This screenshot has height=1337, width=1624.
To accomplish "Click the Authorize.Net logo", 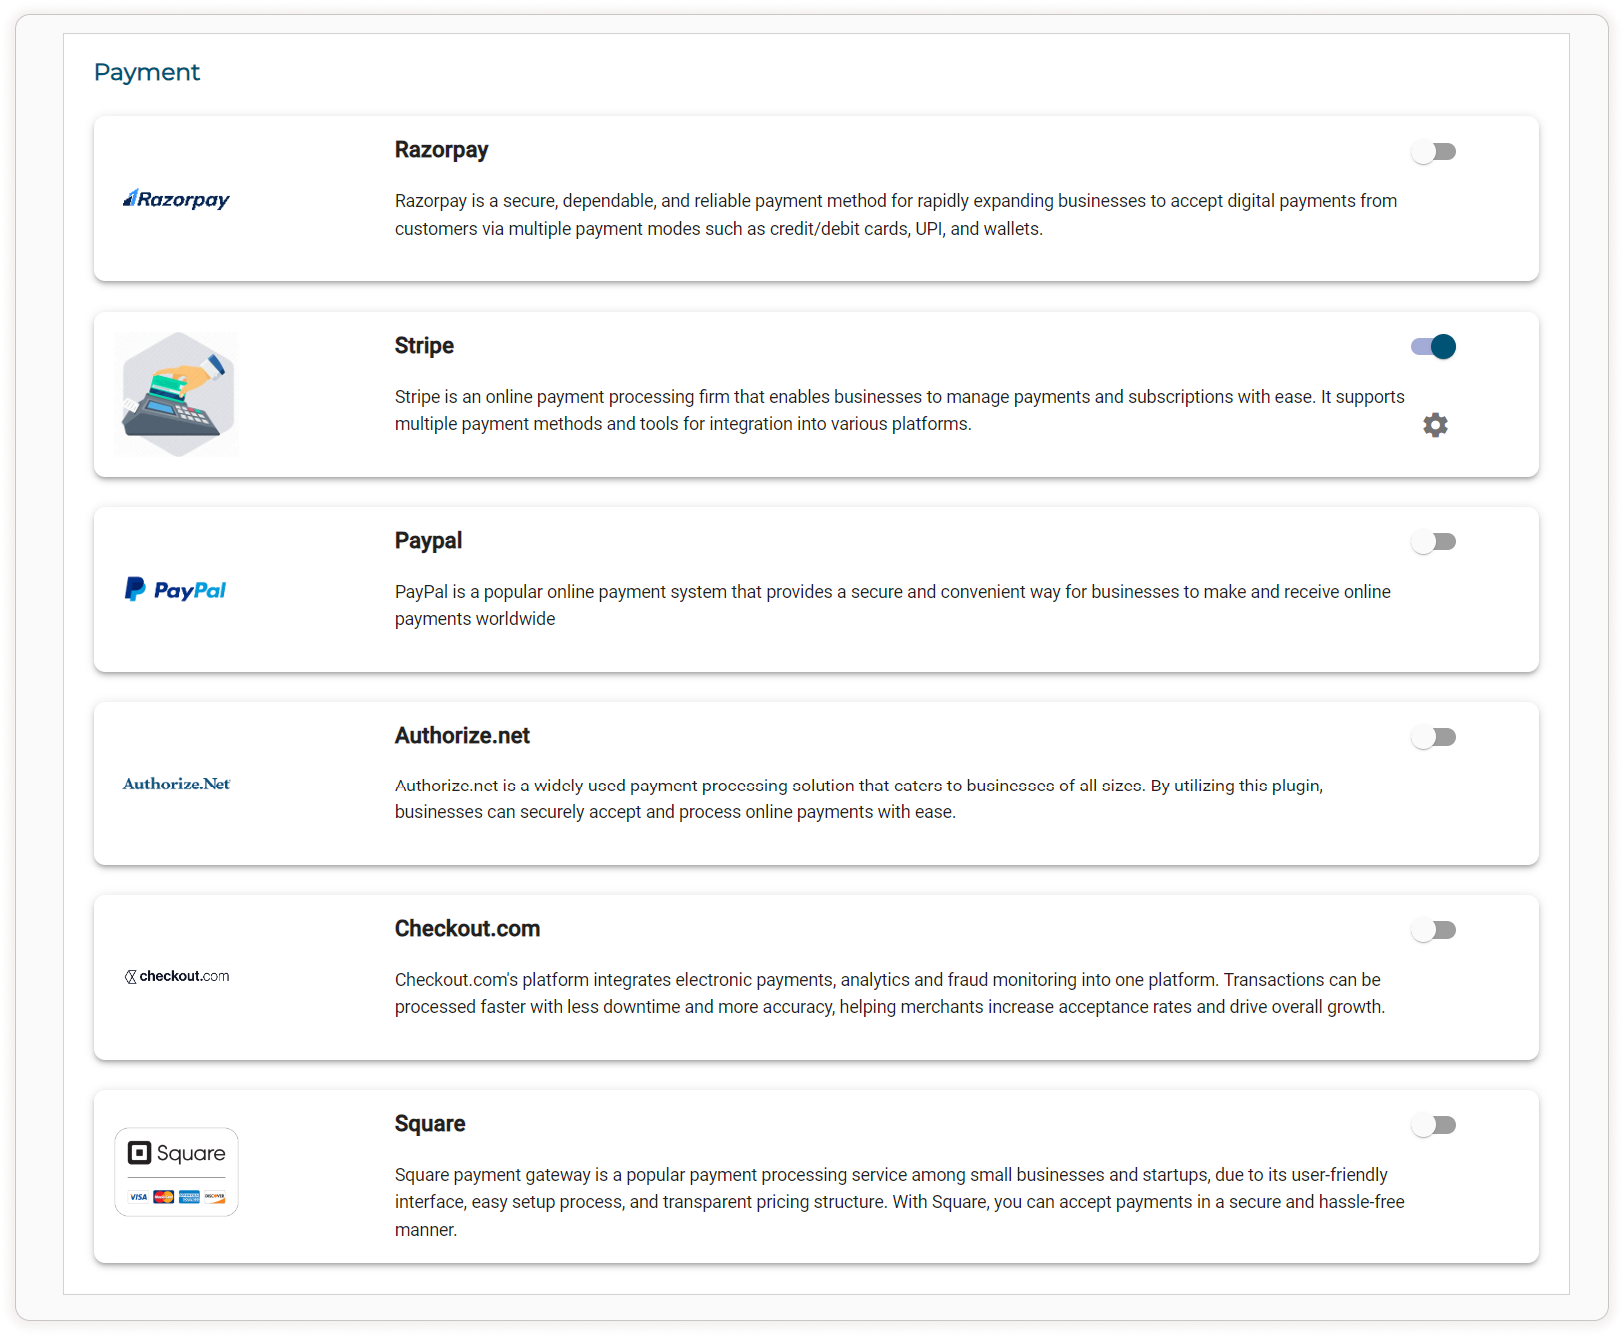I will [176, 784].
